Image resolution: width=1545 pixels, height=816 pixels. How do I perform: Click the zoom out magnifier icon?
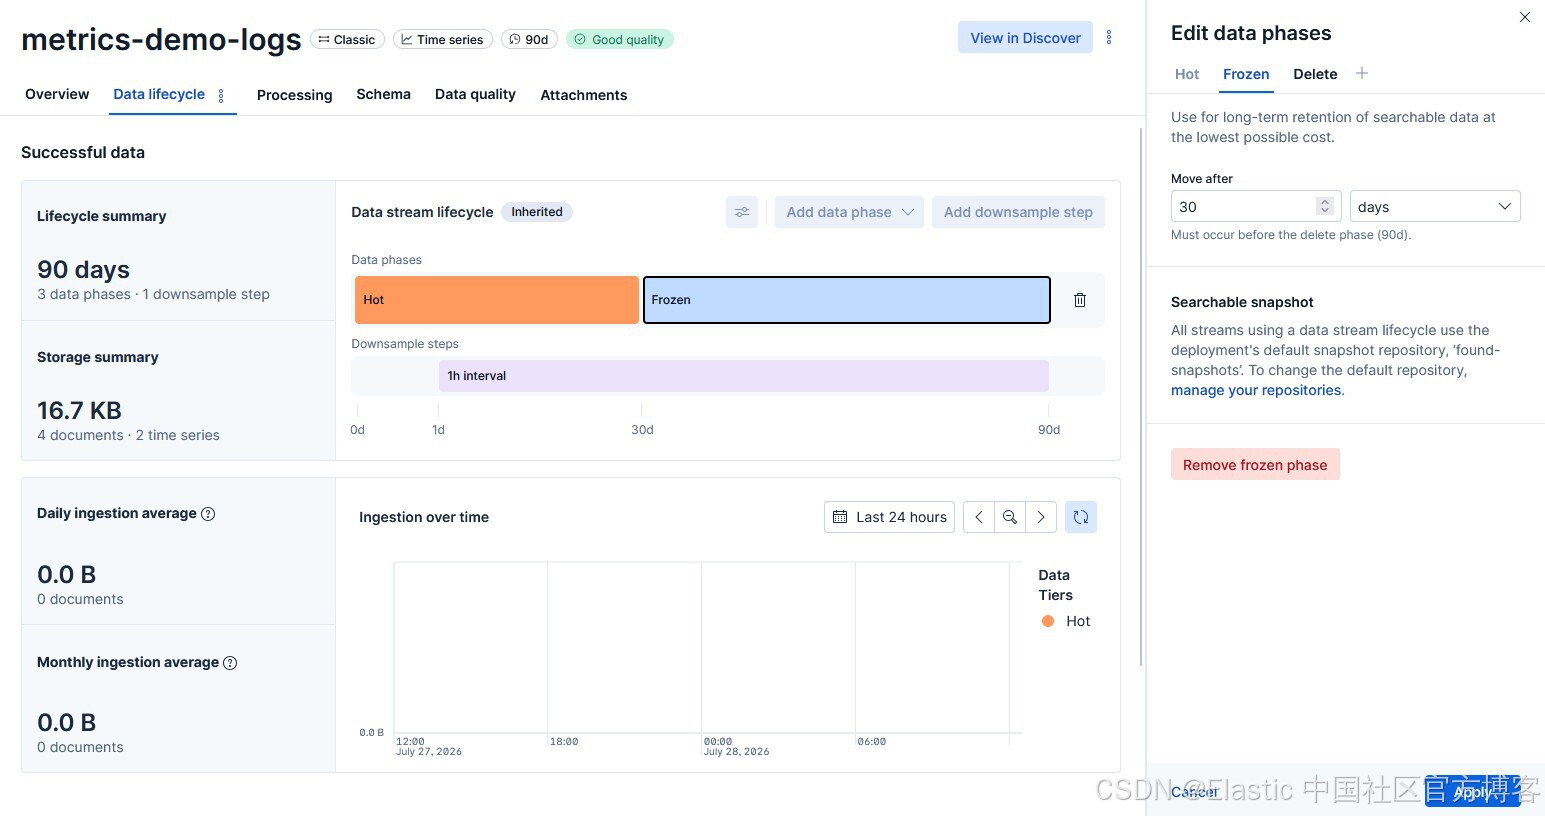click(1010, 517)
